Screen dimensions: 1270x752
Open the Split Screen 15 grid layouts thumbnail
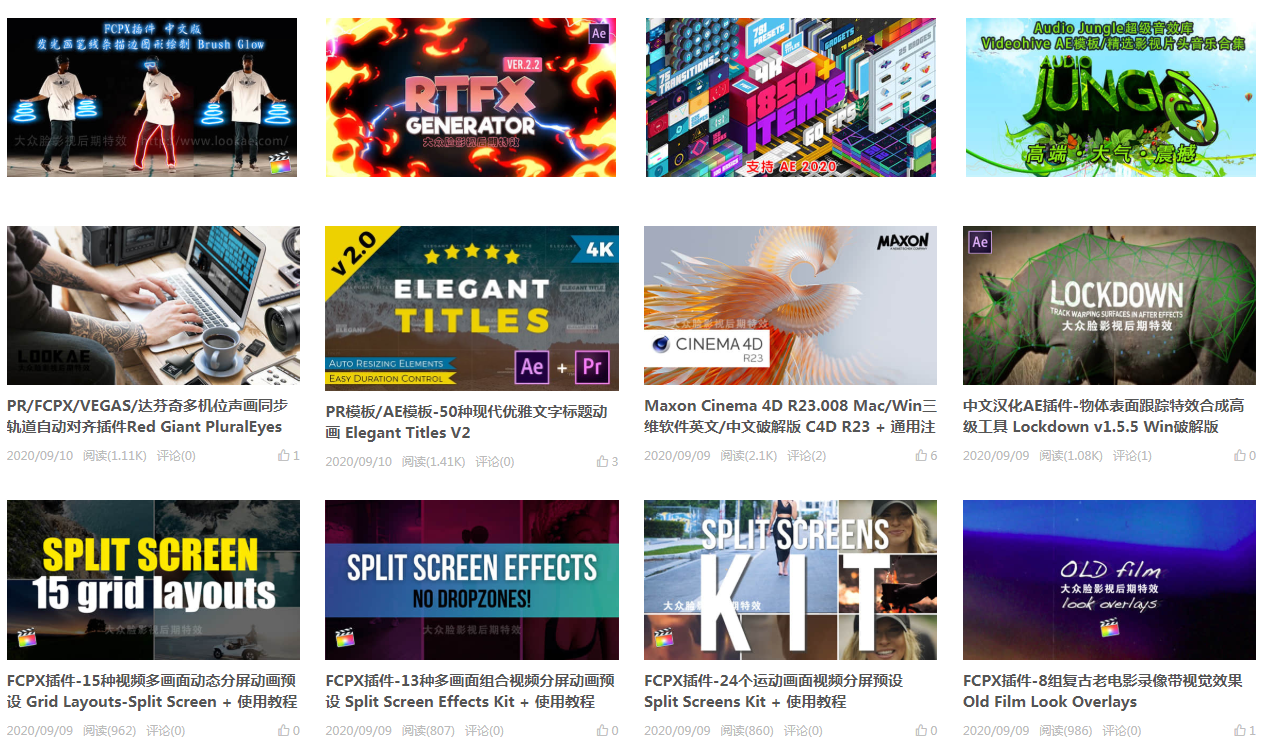(153, 580)
